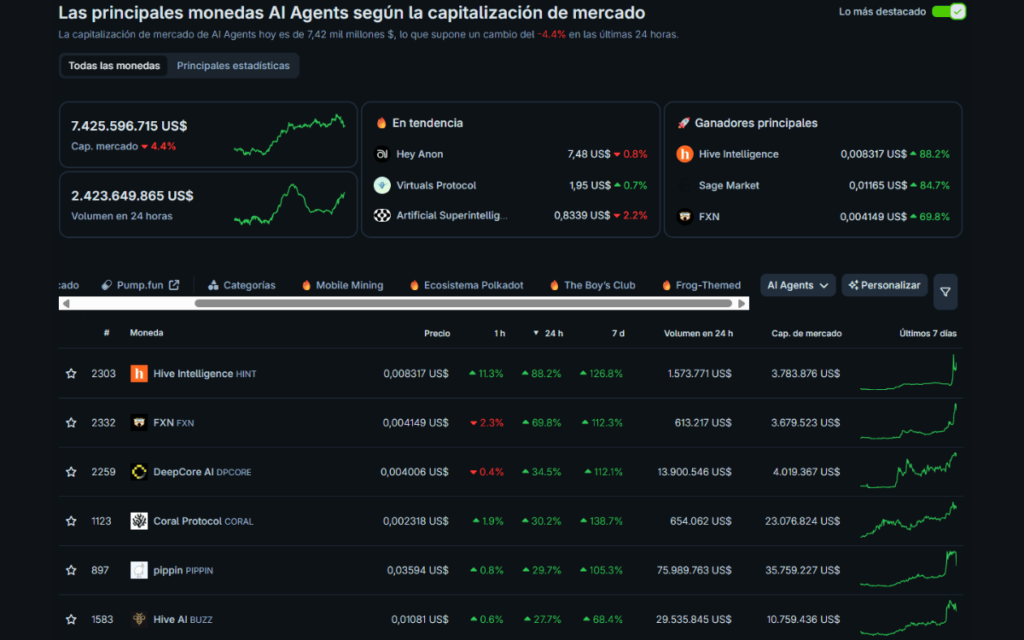Favorite Coral Protocol with star
1024x640 pixels.
click(71, 521)
